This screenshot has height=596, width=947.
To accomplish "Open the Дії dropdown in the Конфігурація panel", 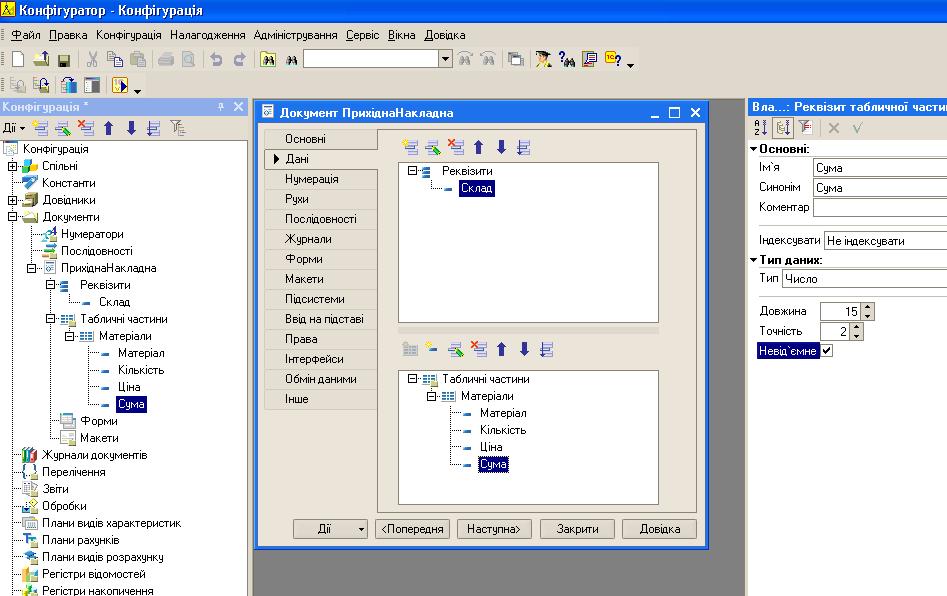I will coord(14,128).
